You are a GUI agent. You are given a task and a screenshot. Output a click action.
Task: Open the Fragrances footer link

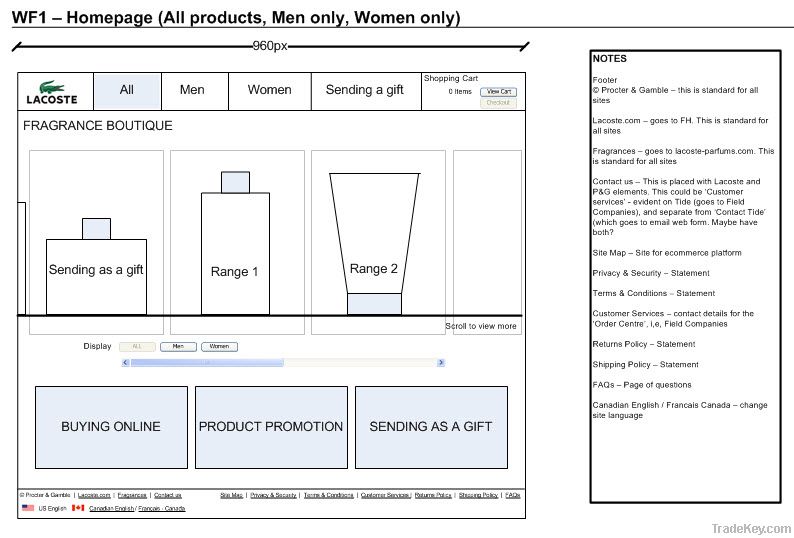coord(132,495)
